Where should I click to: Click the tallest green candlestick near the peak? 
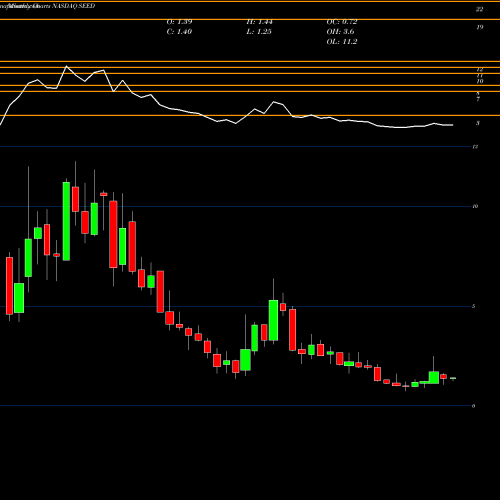pos(66,221)
